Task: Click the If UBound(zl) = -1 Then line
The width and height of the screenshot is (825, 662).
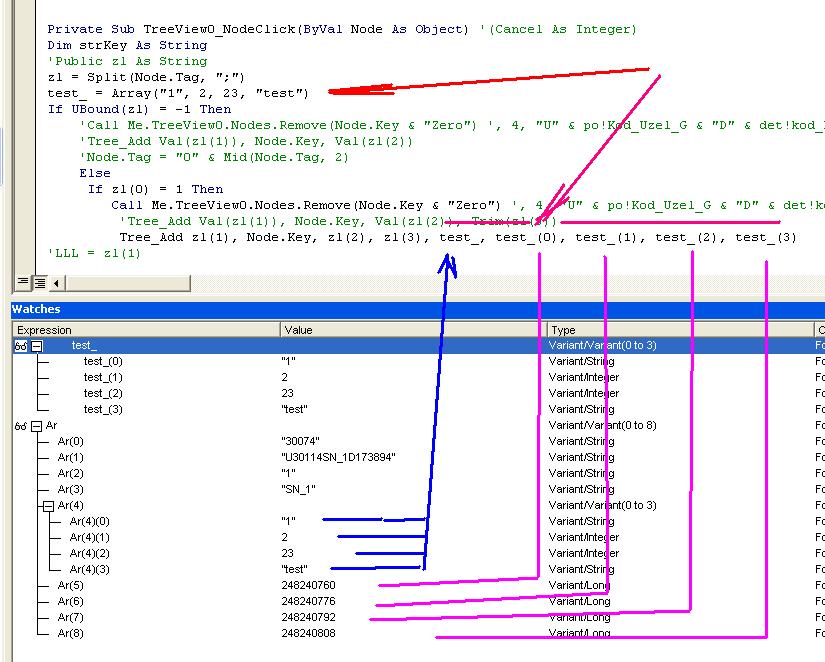Action: (x=139, y=109)
